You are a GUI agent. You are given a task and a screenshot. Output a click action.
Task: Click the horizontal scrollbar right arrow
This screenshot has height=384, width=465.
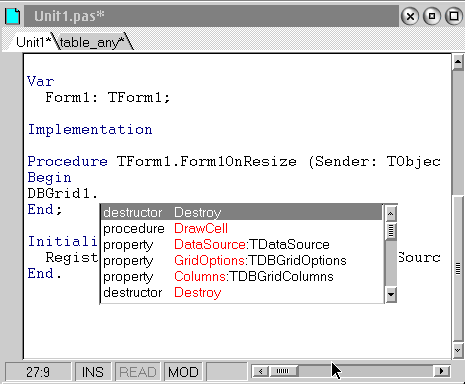(x=442, y=371)
